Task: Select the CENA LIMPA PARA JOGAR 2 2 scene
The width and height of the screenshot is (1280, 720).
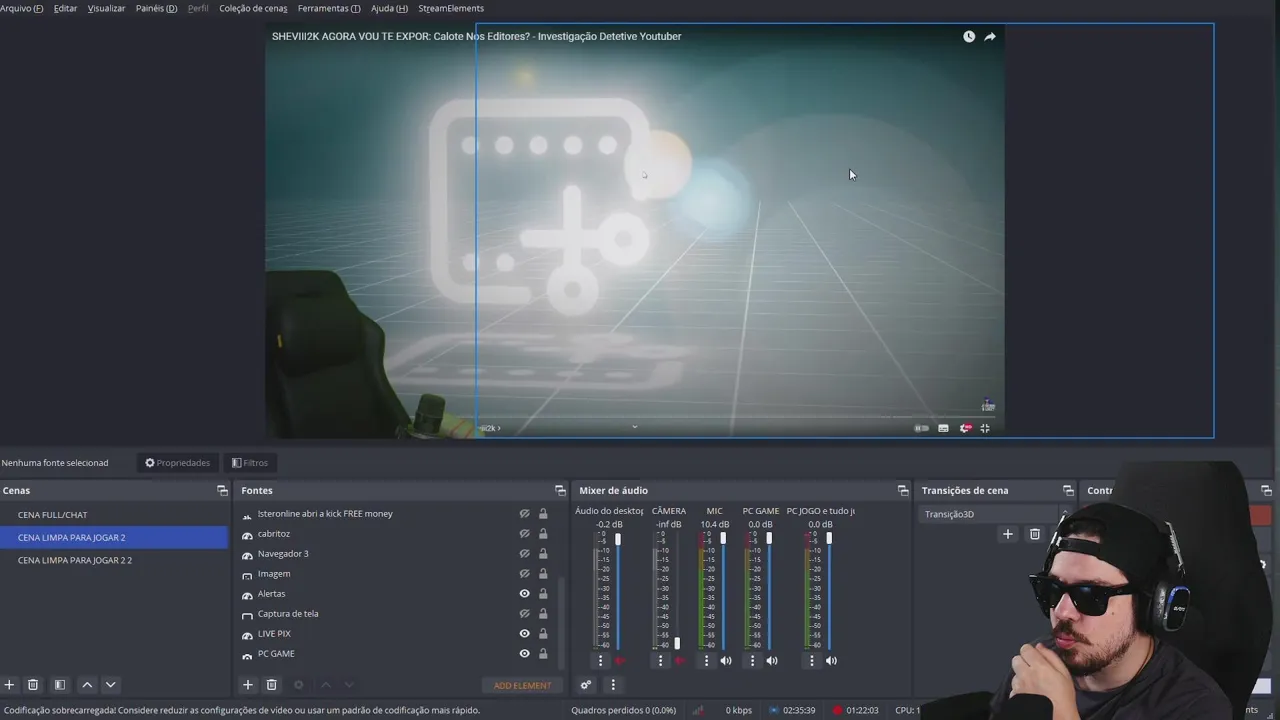Action: (115, 560)
